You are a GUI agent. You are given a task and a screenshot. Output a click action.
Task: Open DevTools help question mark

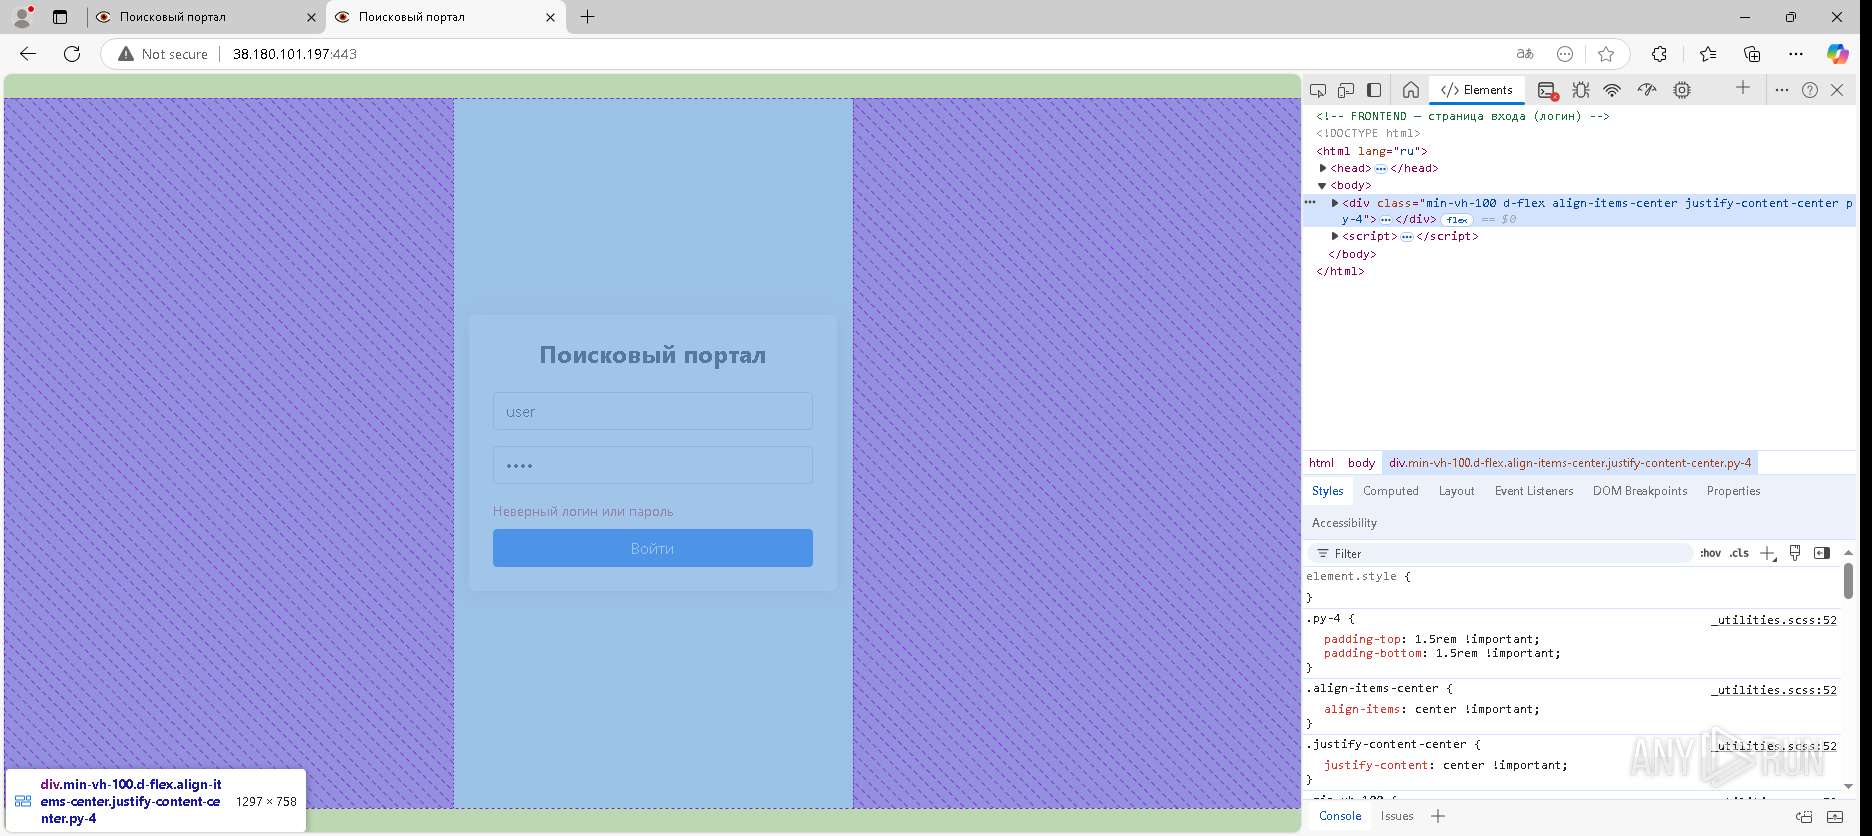pyautogui.click(x=1810, y=90)
